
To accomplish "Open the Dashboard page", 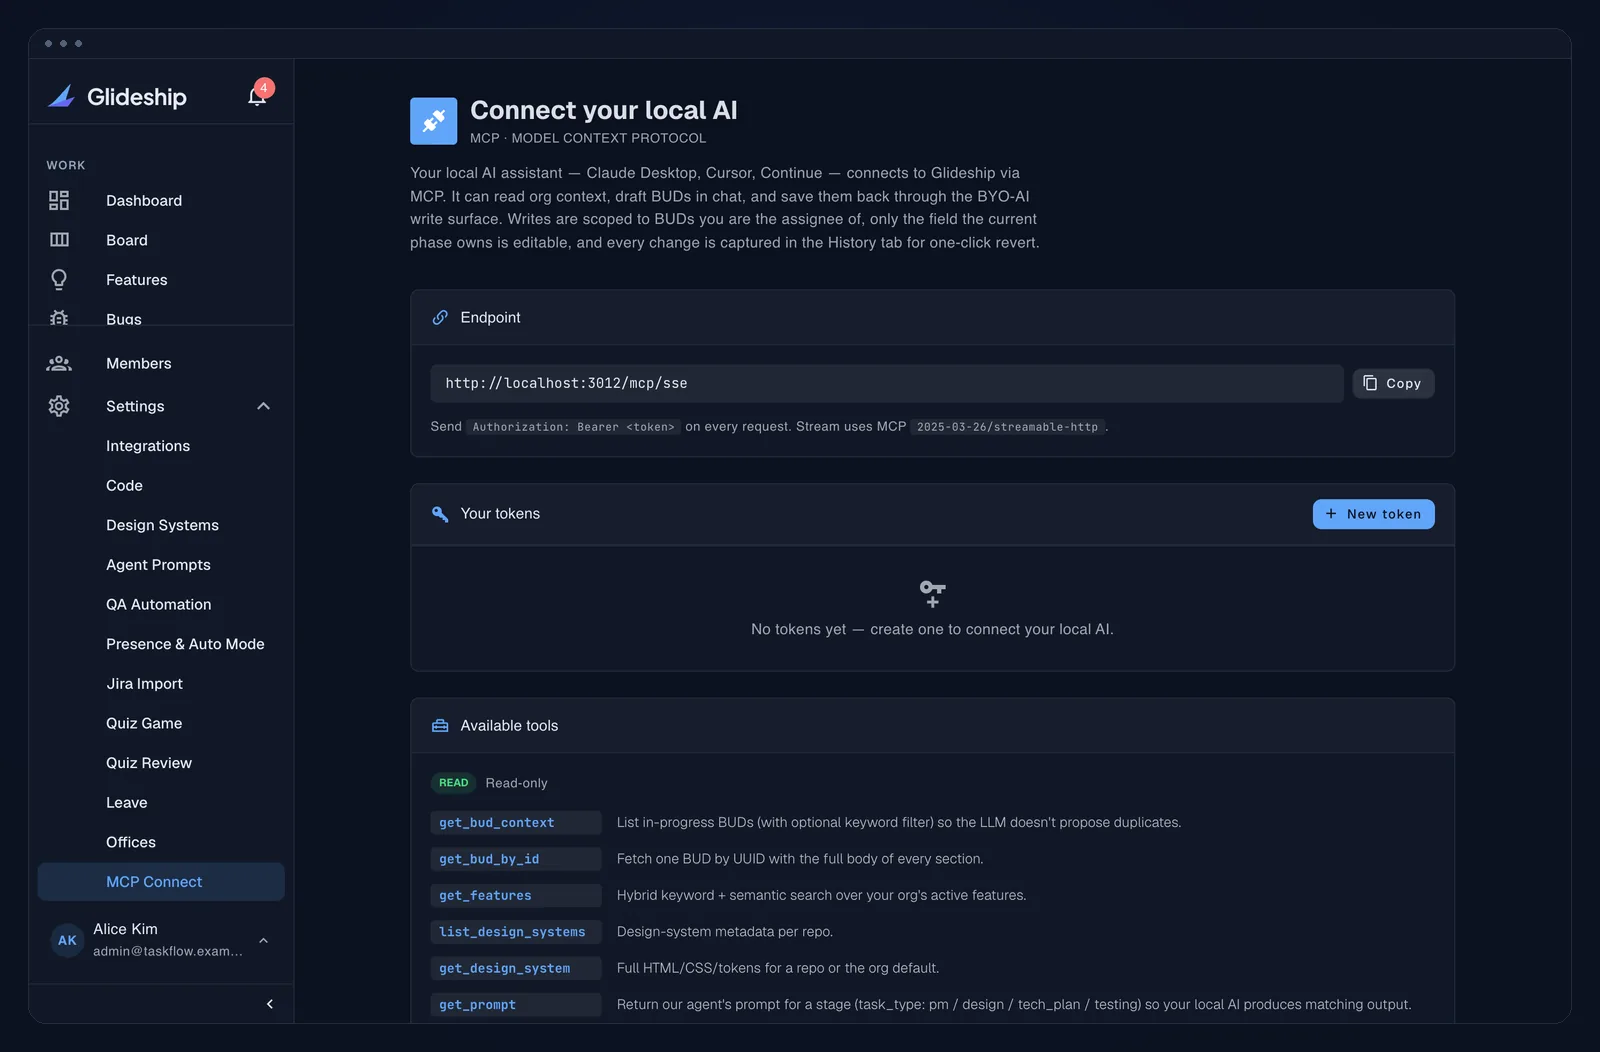I will (x=144, y=200).
